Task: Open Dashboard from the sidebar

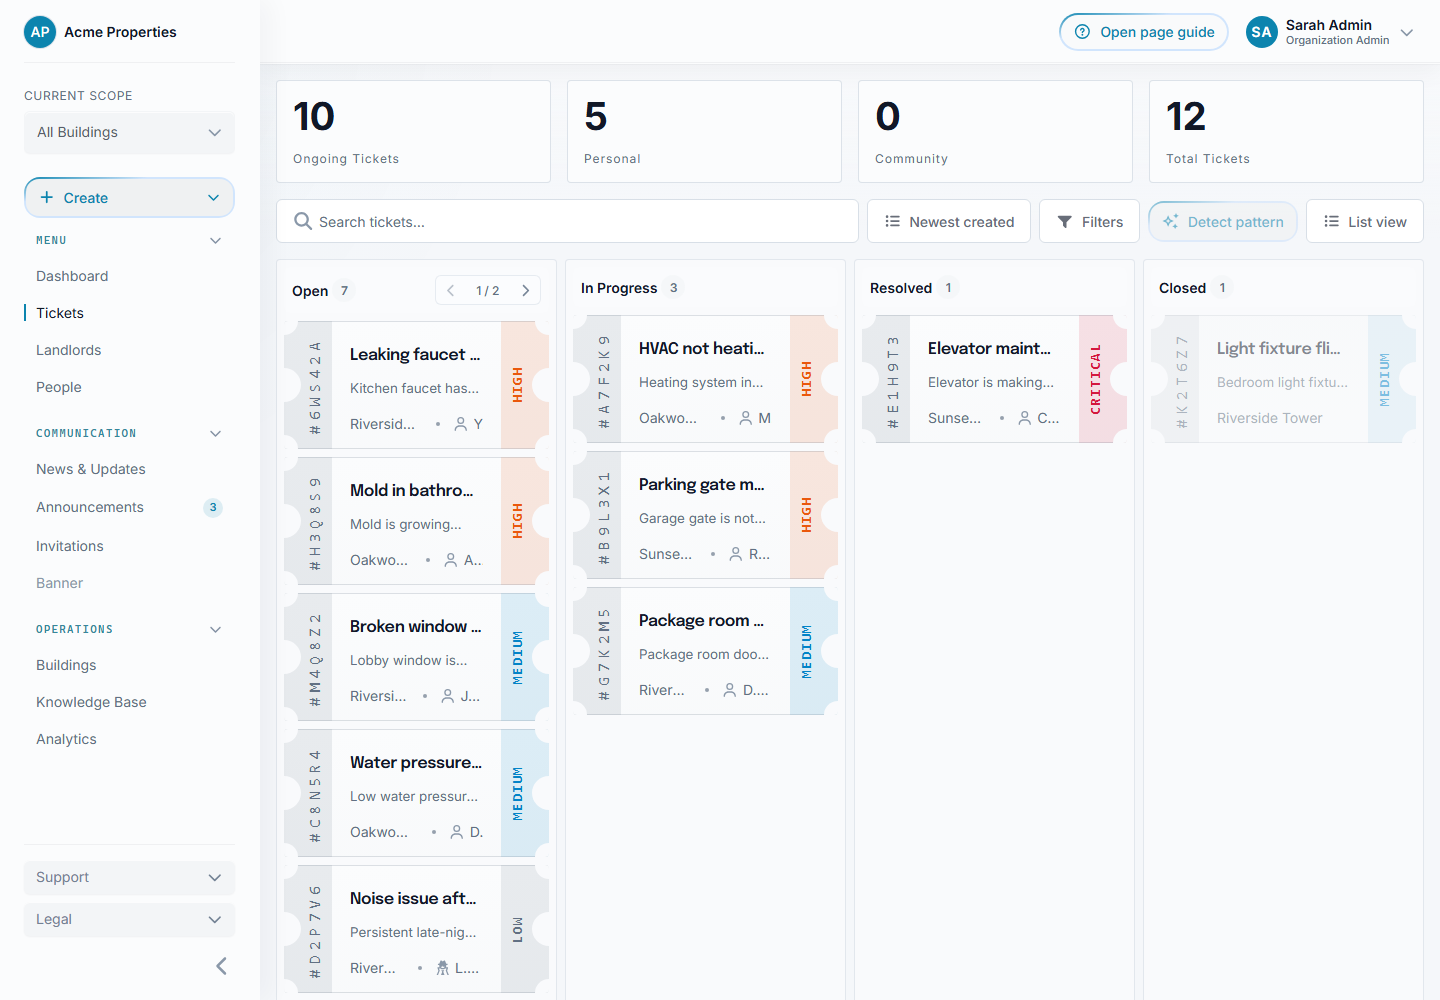Action: (72, 276)
